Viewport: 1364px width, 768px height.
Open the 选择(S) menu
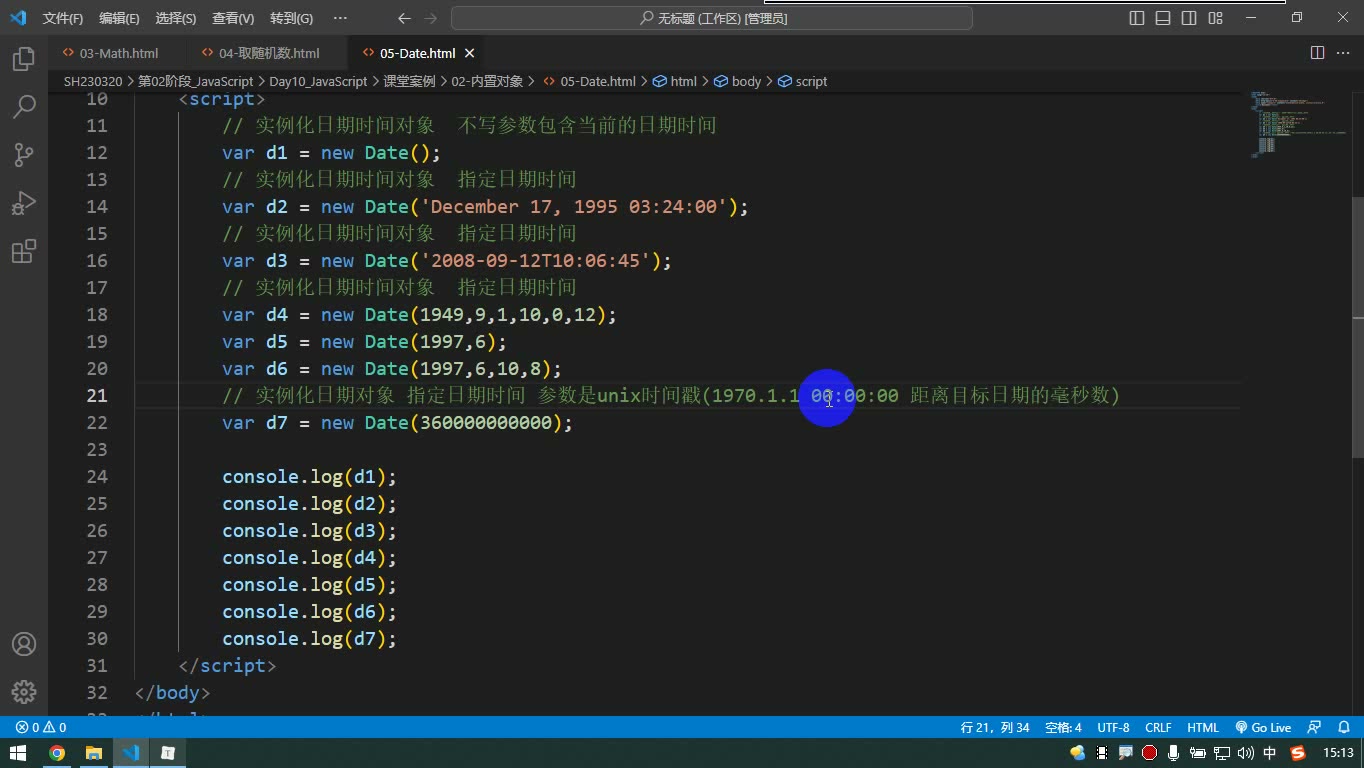click(x=176, y=18)
